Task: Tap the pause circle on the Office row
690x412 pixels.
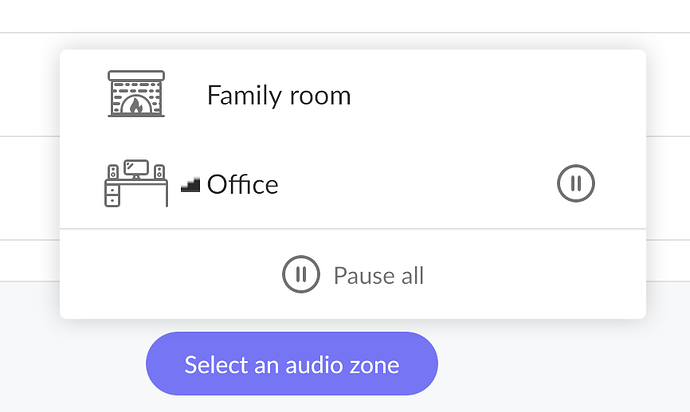Action: coord(576,183)
